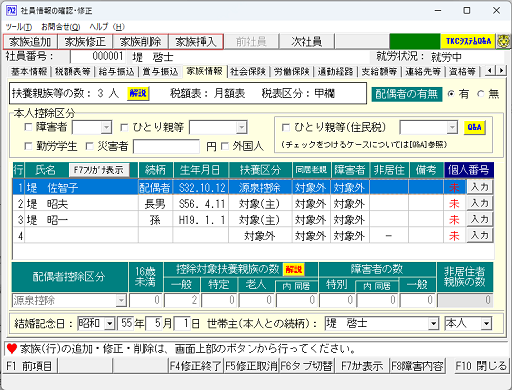Screen dimensions: 512x390
Task: Click F6タブ切替 button
Action: (307, 366)
